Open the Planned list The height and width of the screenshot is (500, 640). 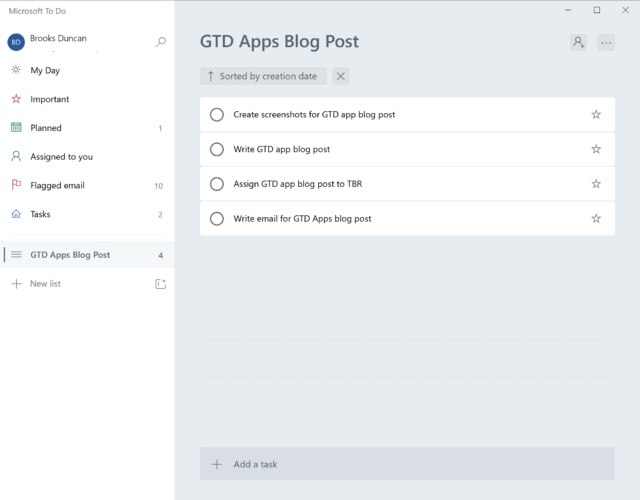click(46, 128)
